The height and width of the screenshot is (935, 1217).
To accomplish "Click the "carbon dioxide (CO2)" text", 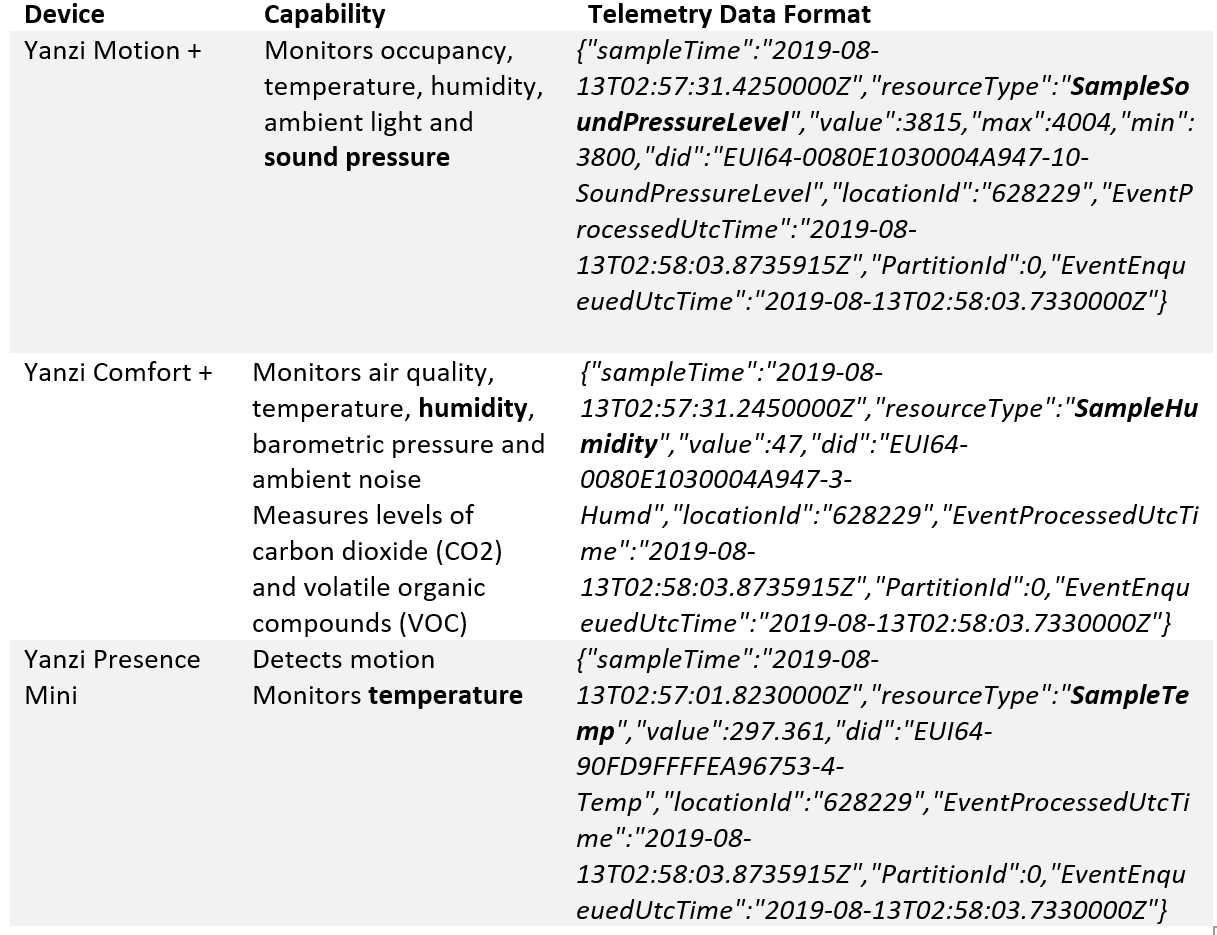I will point(376,551).
